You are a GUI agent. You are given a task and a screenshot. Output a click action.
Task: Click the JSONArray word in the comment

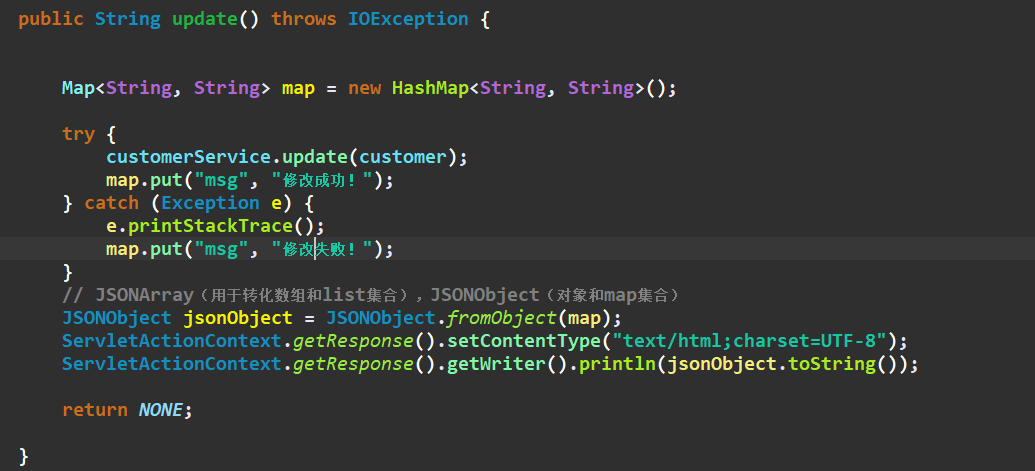point(144,294)
